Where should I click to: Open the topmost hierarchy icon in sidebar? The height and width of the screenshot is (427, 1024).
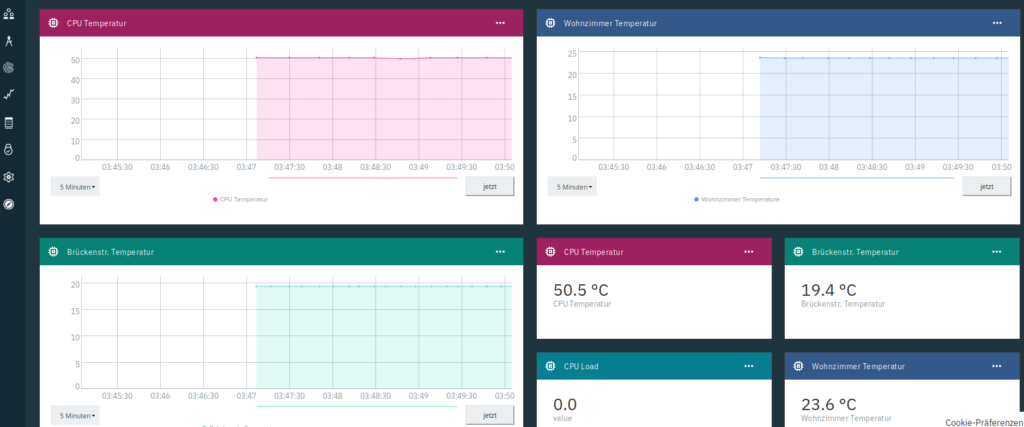point(9,14)
